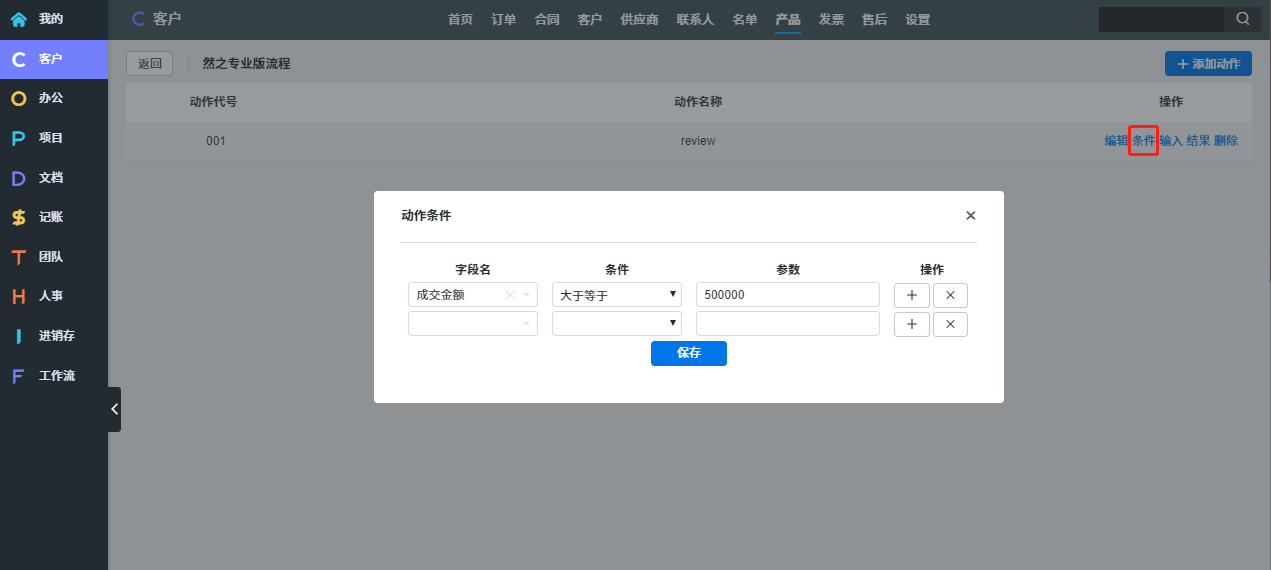Open the empty second-row condition dropdown
The width and height of the screenshot is (1271, 570).
point(616,324)
